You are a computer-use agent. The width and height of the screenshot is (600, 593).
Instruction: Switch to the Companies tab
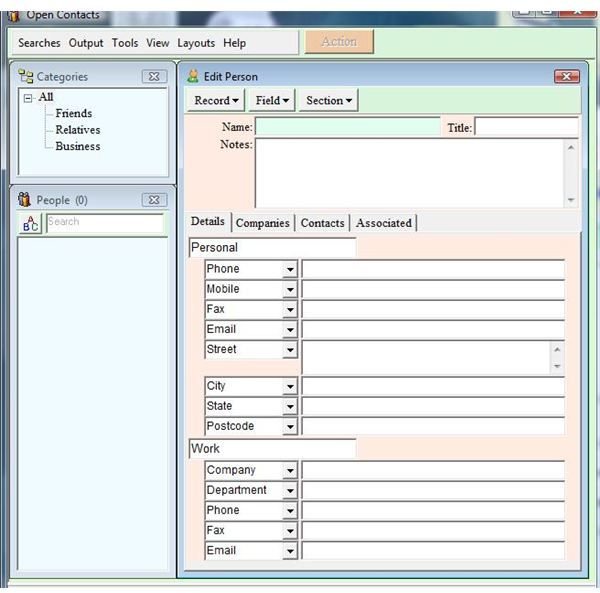tap(262, 223)
